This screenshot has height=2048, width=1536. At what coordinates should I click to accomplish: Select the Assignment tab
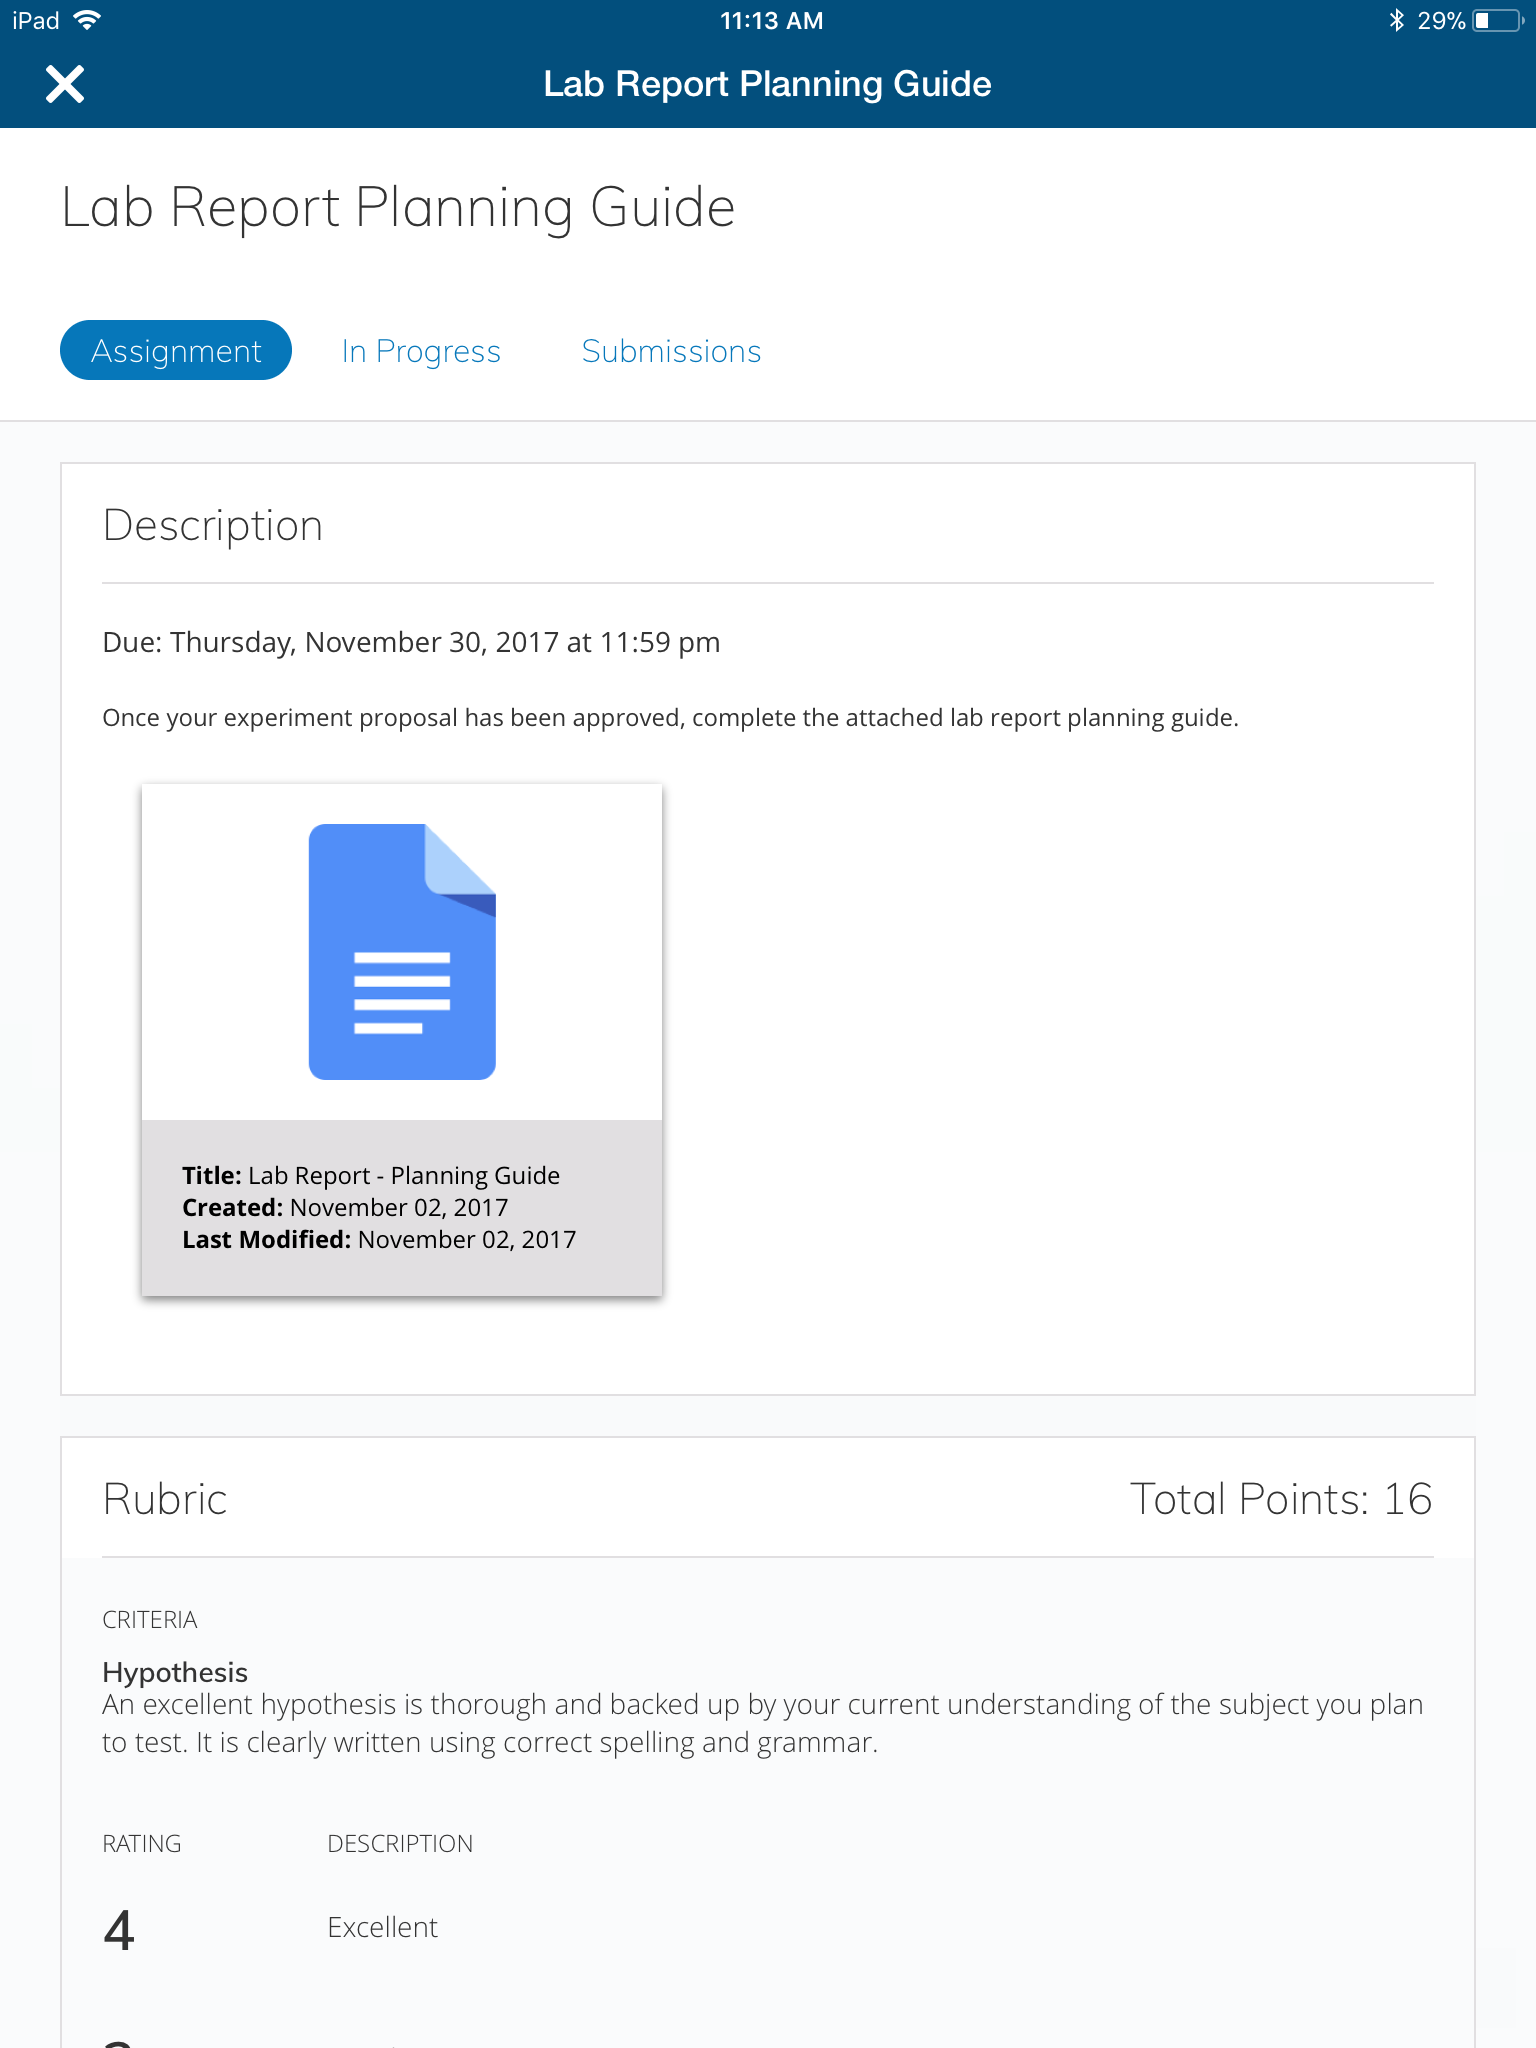[176, 351]
